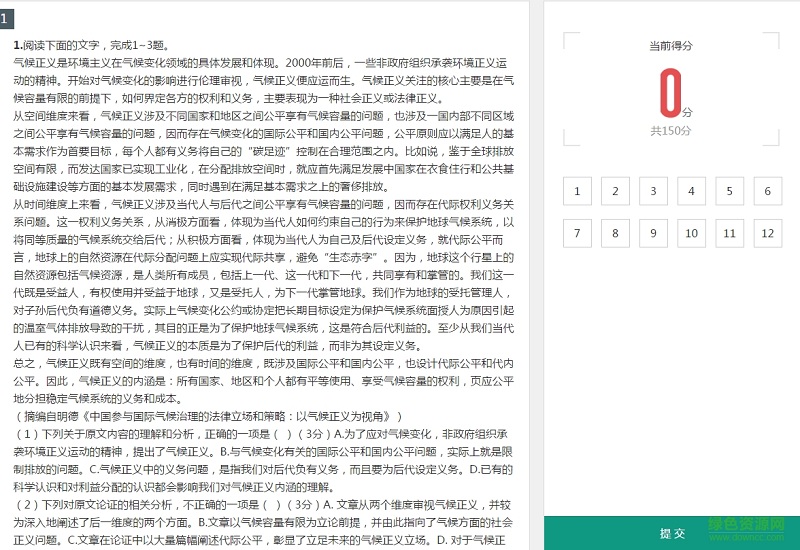This screenshot has width=800, height=550.
Task: Go to question 12 box
Action: 767,233
